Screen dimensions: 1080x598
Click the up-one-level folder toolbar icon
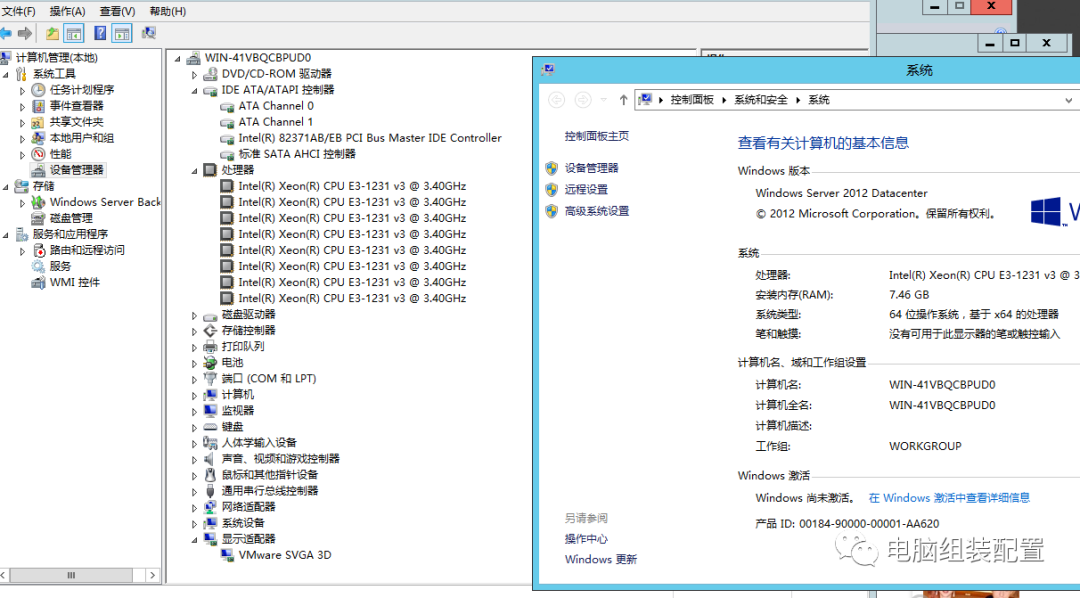51,33
